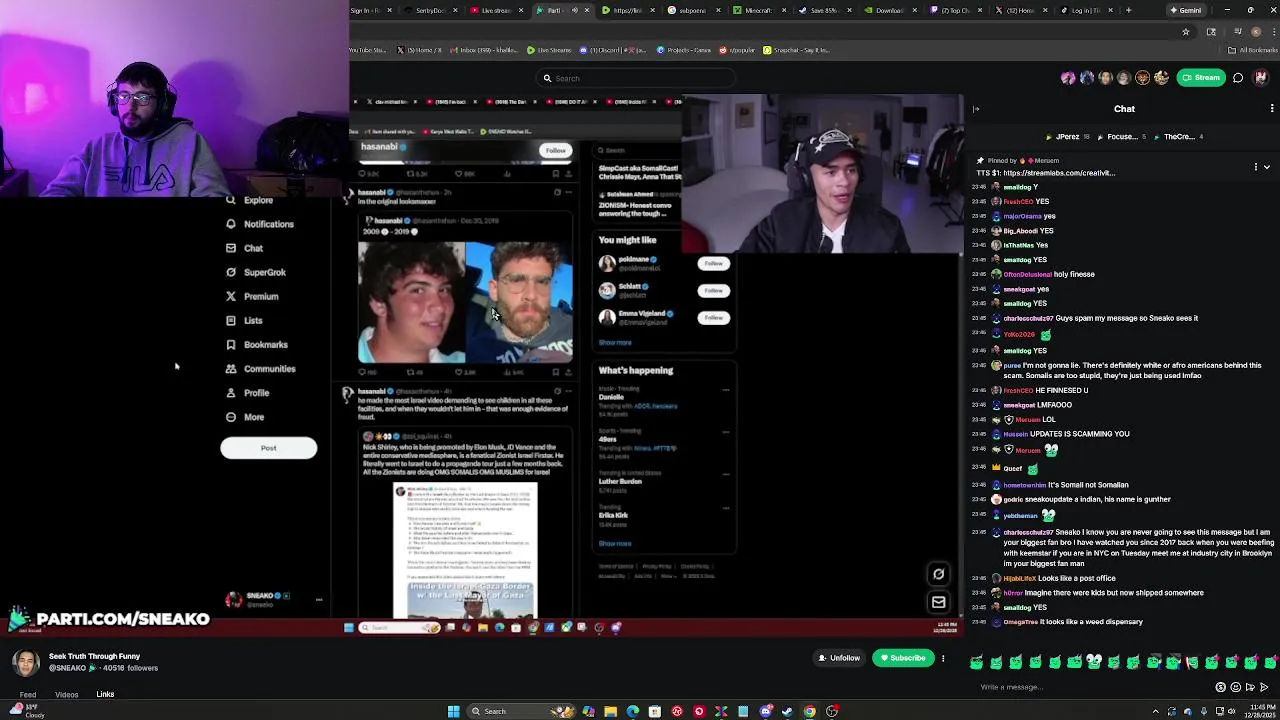The image size is (1280, 720).
Task: Show more trends under What's happening
Action: 615,543
